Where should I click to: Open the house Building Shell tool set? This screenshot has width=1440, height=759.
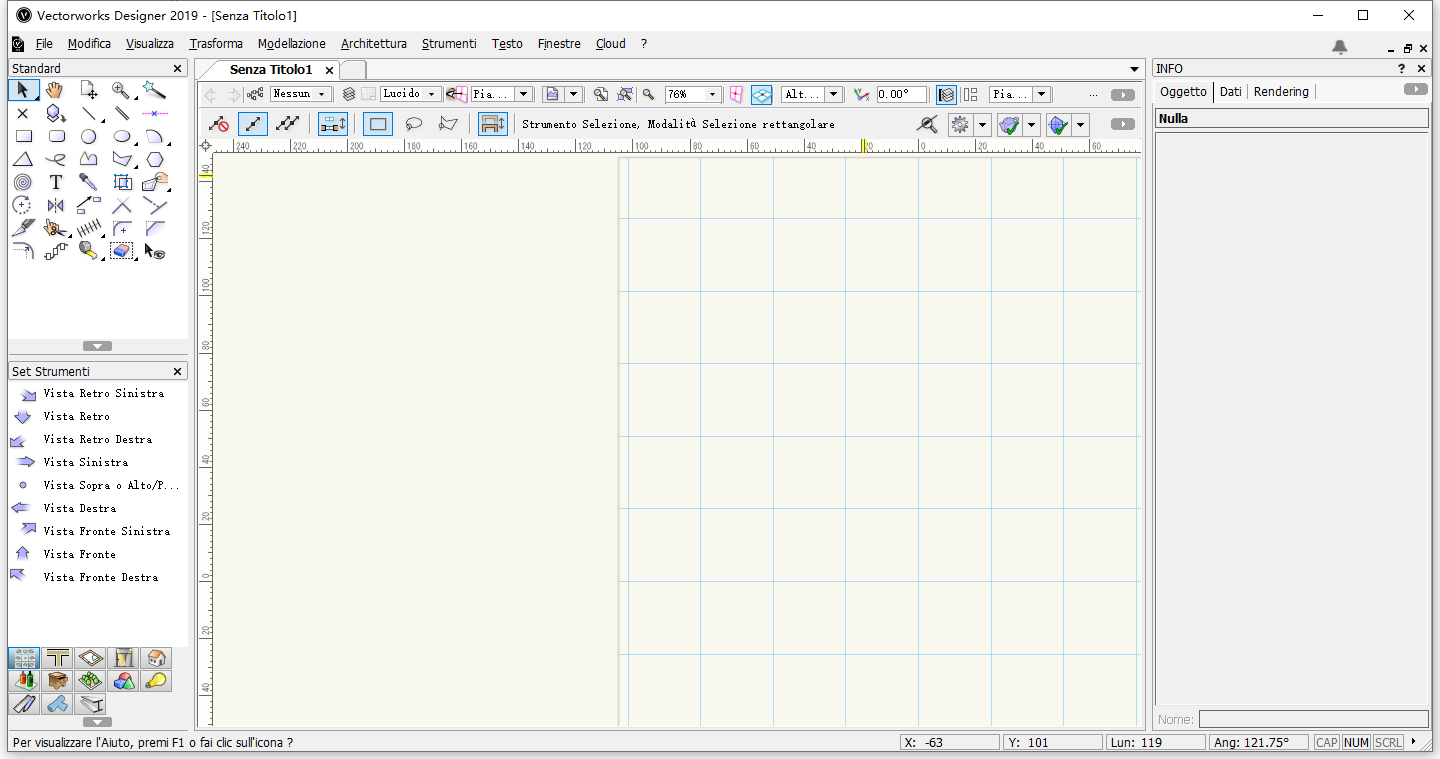click(x=156, y=658)
